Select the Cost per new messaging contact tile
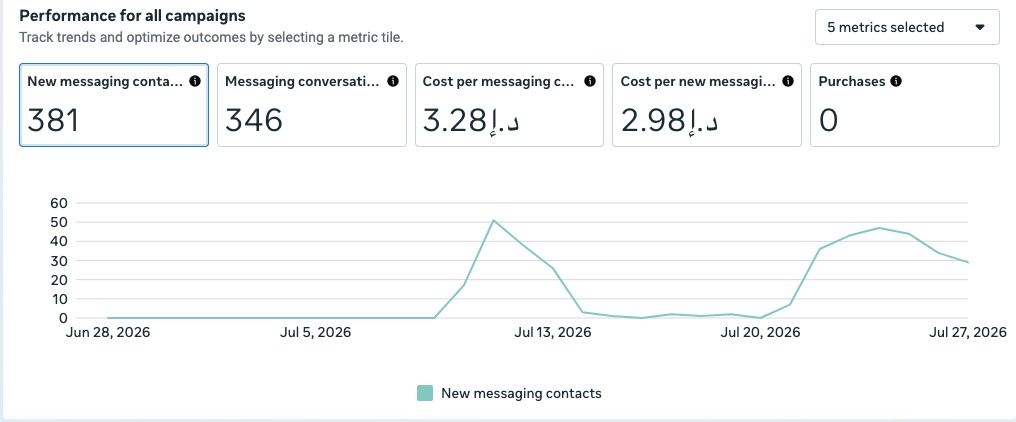The width and height of the screenshot is (1016, 422). tap(707, 105)
